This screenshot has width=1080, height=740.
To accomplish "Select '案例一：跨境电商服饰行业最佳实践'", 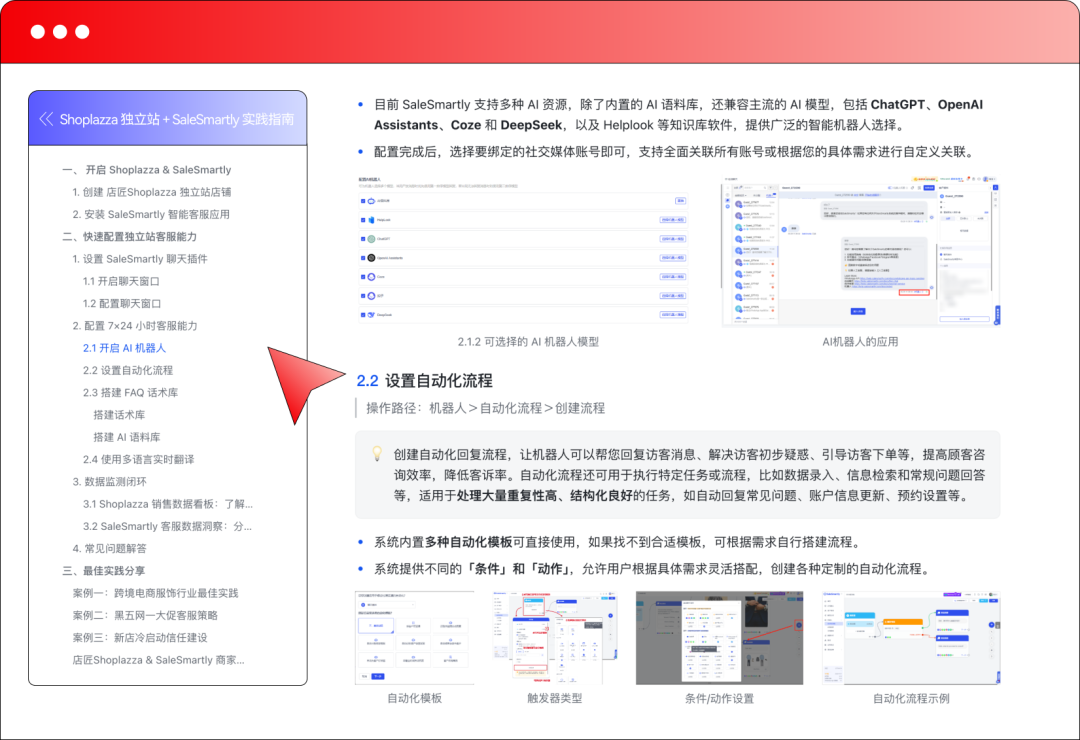I will (156, 593).
